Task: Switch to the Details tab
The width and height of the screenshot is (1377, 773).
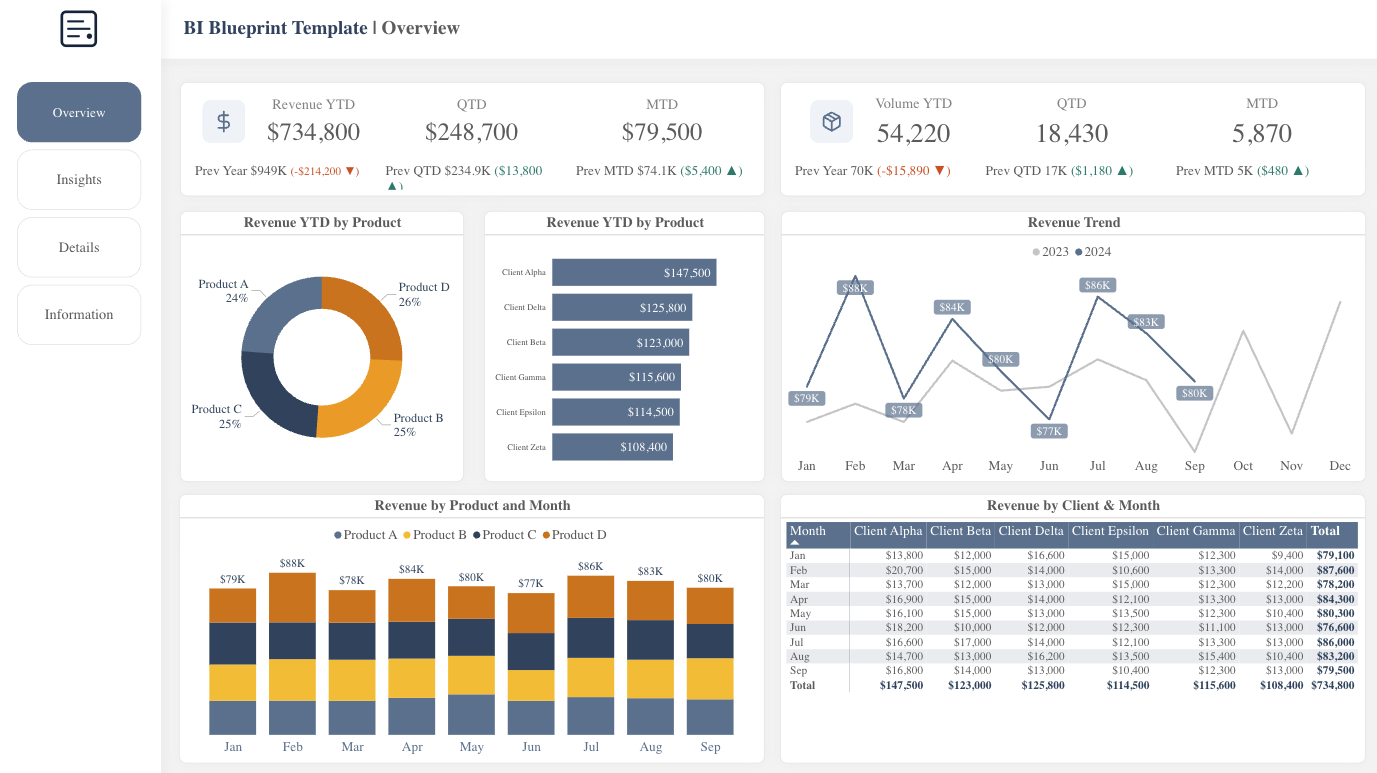Action: pos(79,247)
